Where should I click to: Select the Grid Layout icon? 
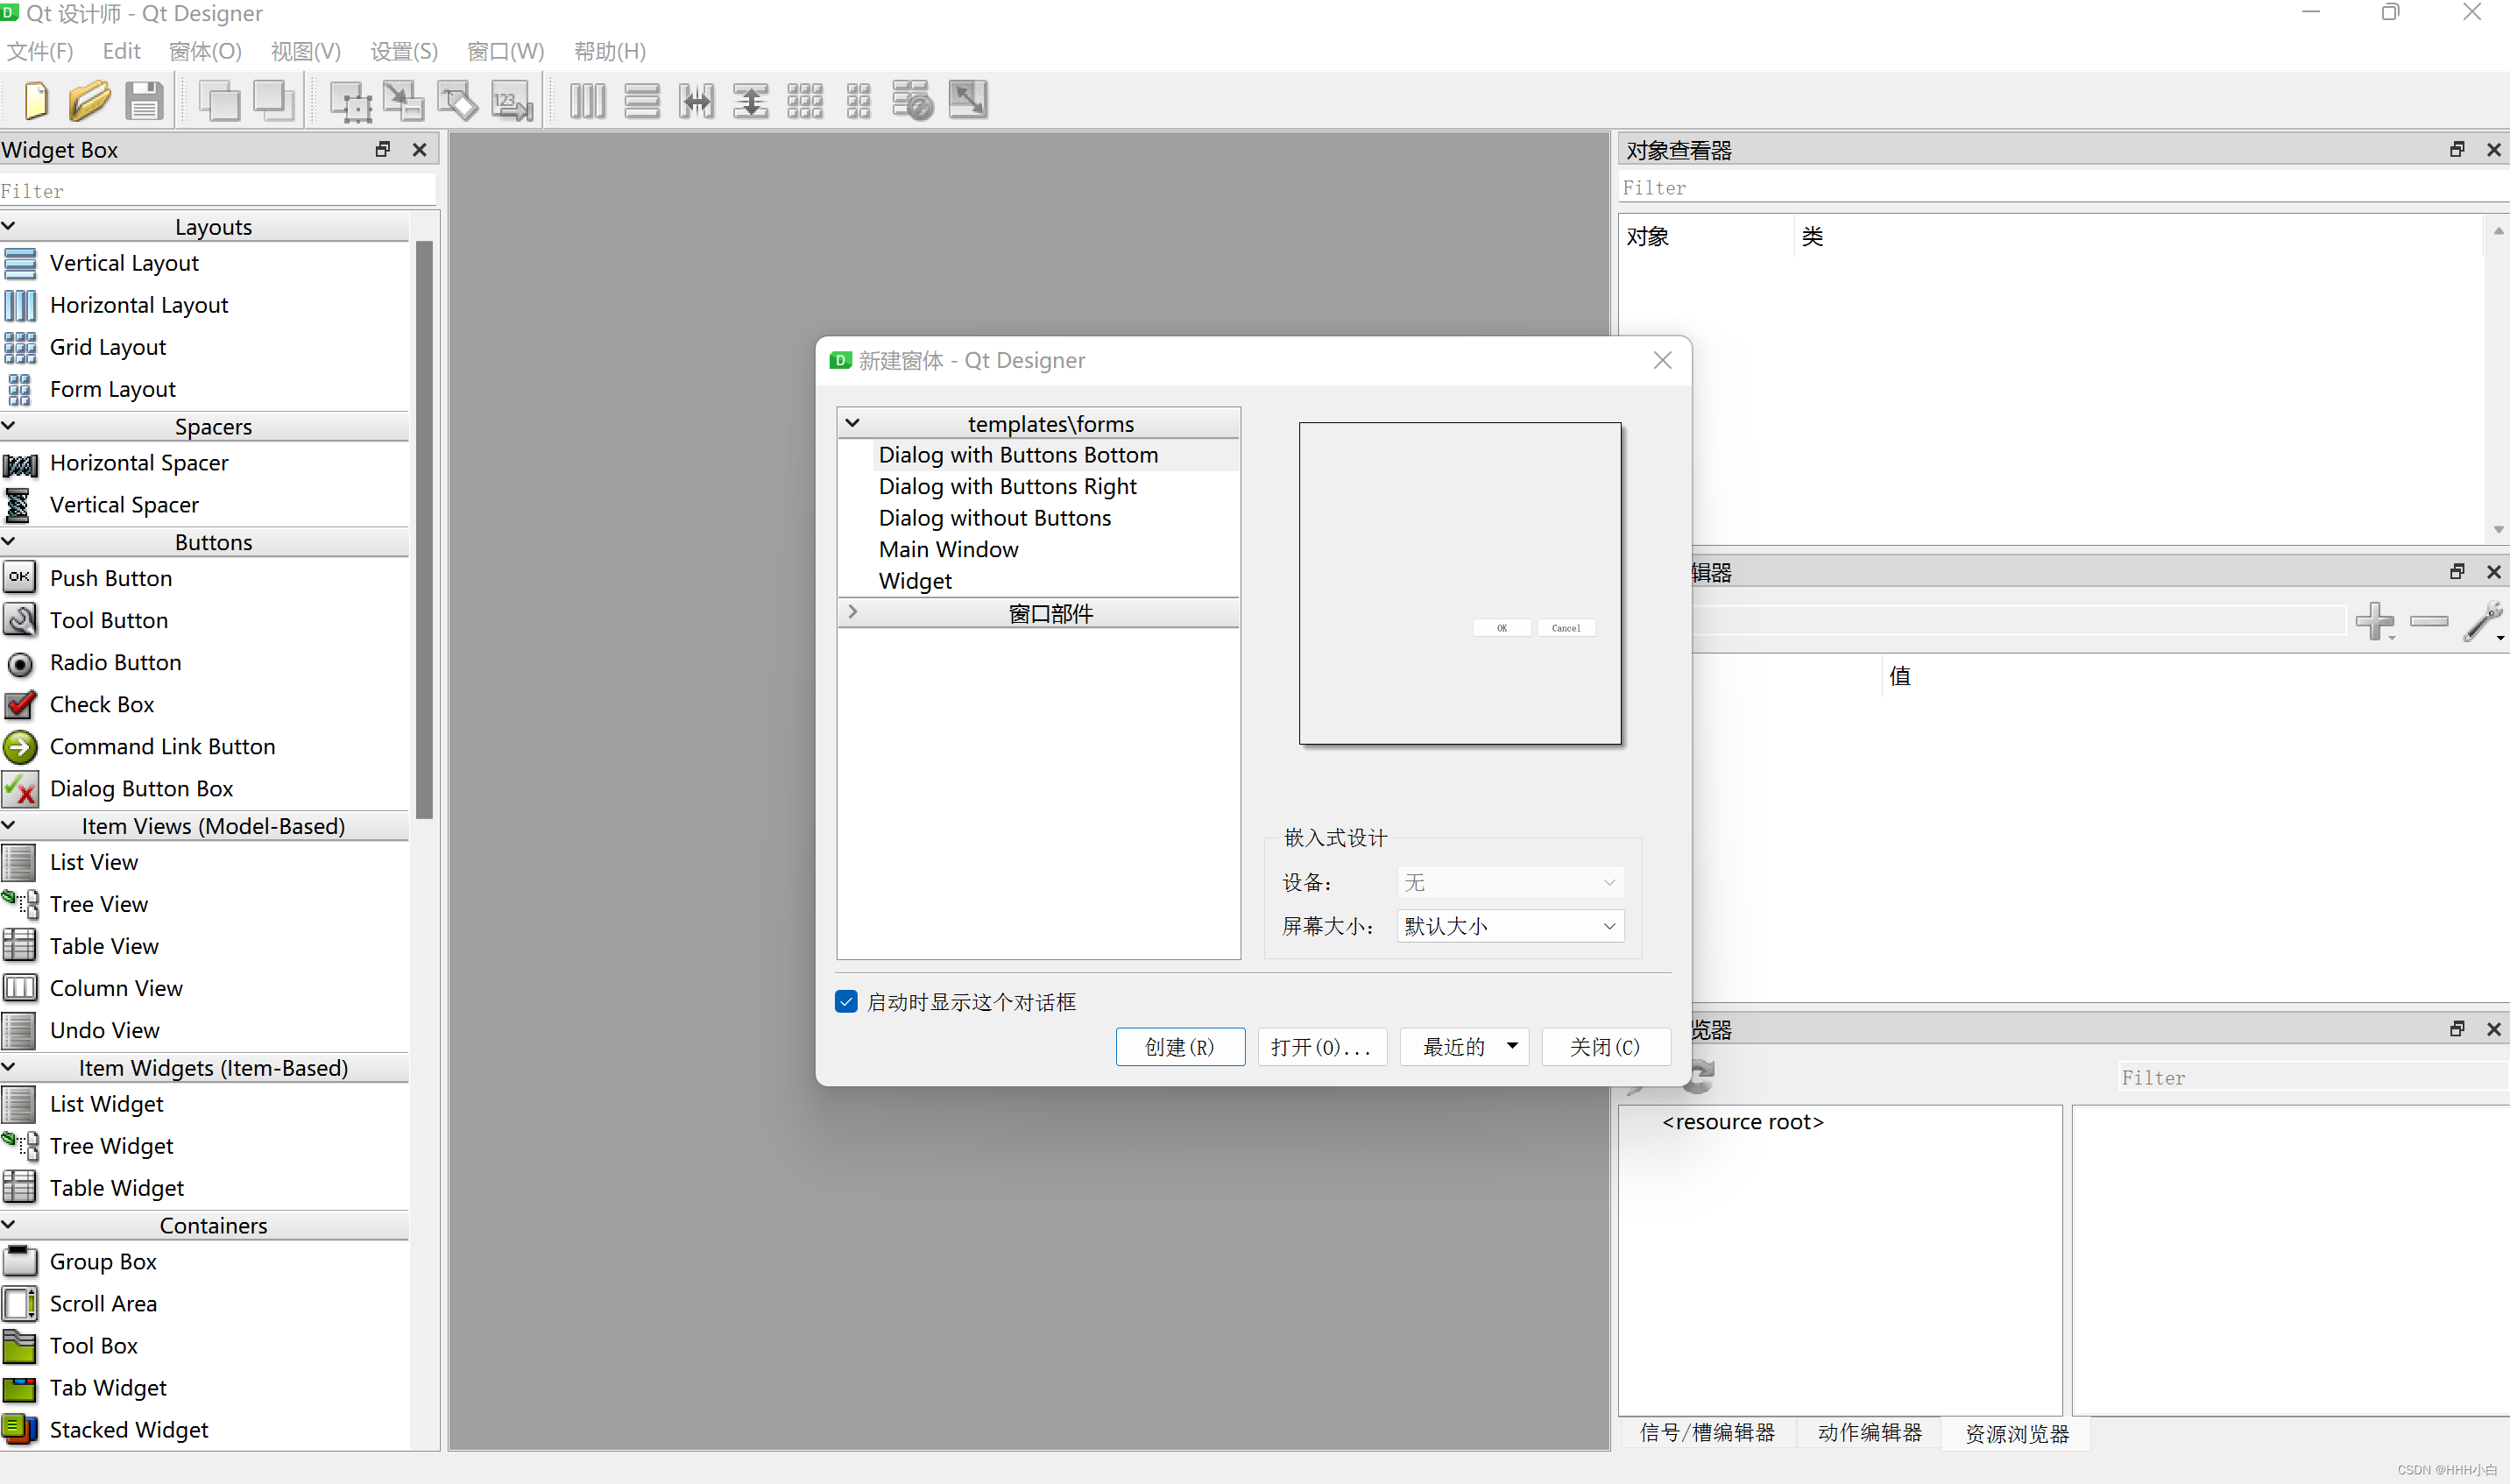pos(19,346)
